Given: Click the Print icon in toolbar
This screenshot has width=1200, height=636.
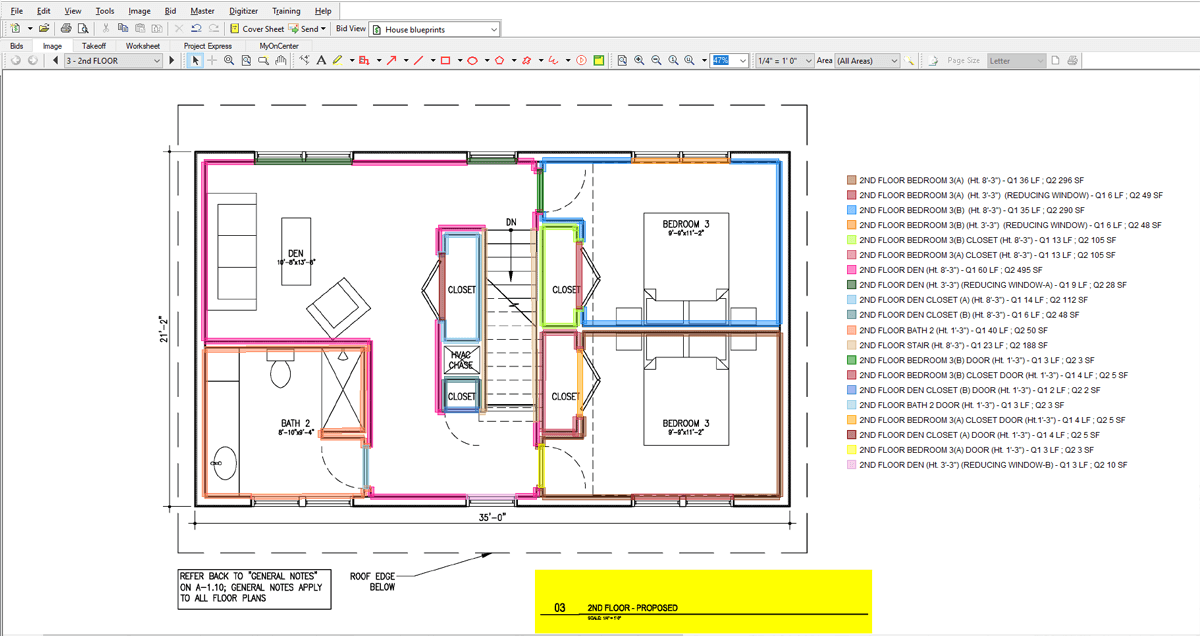Looking at the screenshot, I should tap(65, 29).
